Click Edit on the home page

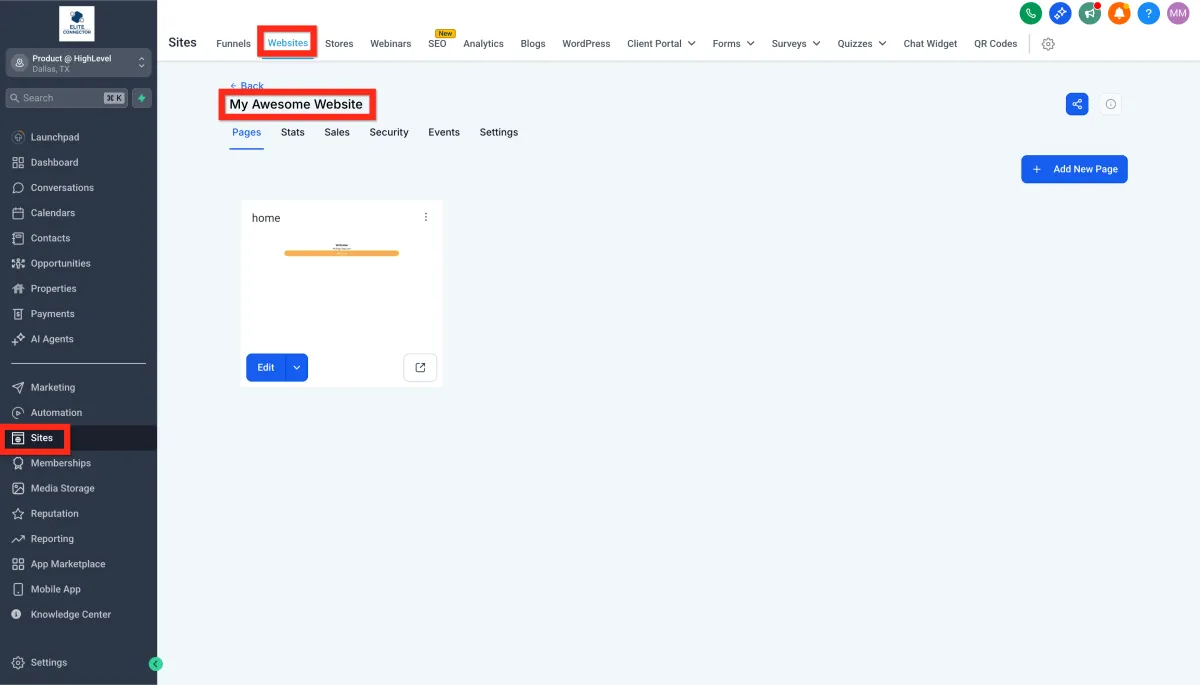(266, 367)
